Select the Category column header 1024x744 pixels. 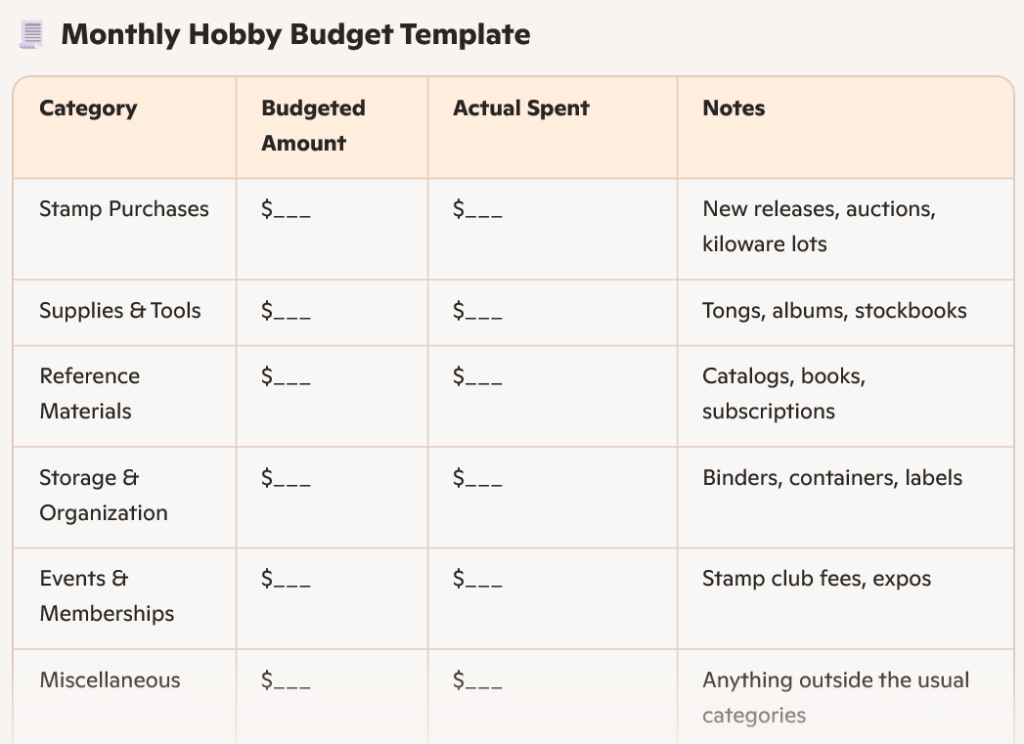88,109
